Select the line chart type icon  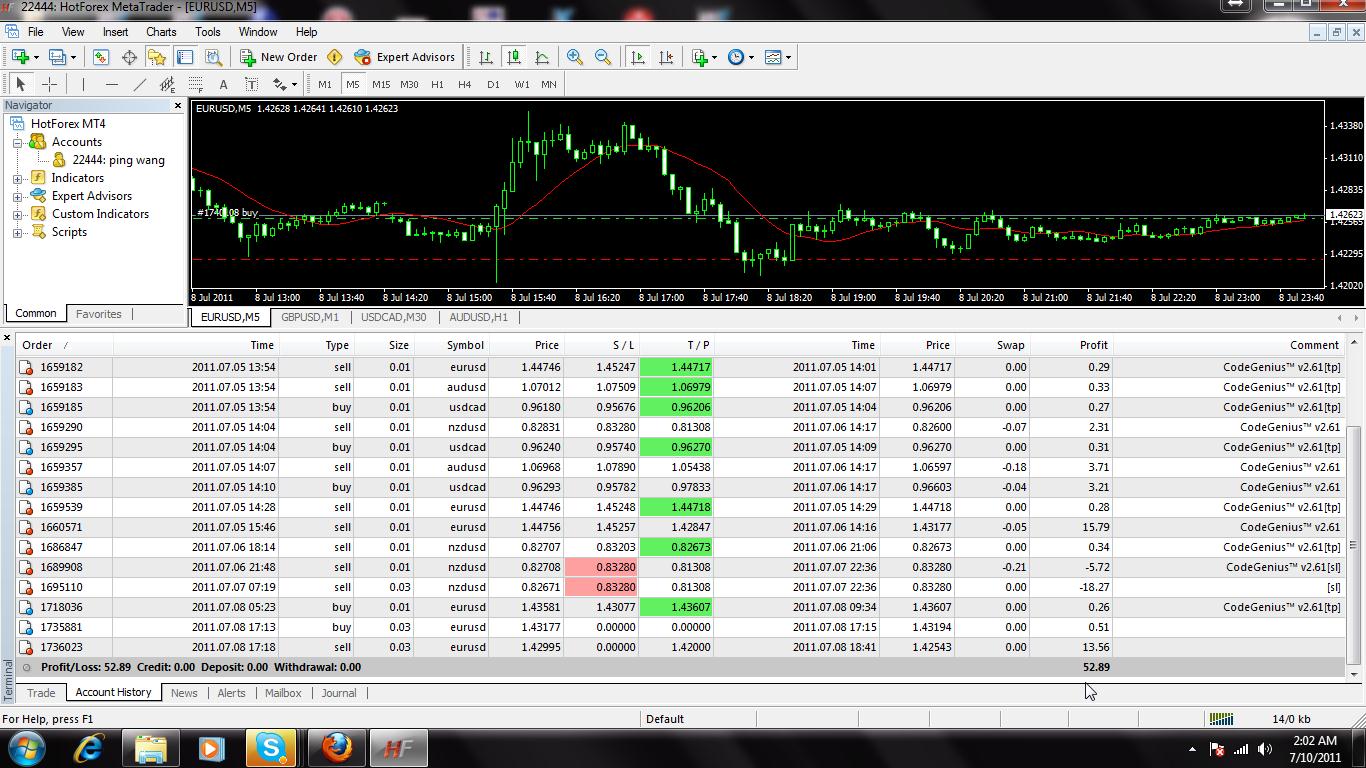tap(541, 57)
